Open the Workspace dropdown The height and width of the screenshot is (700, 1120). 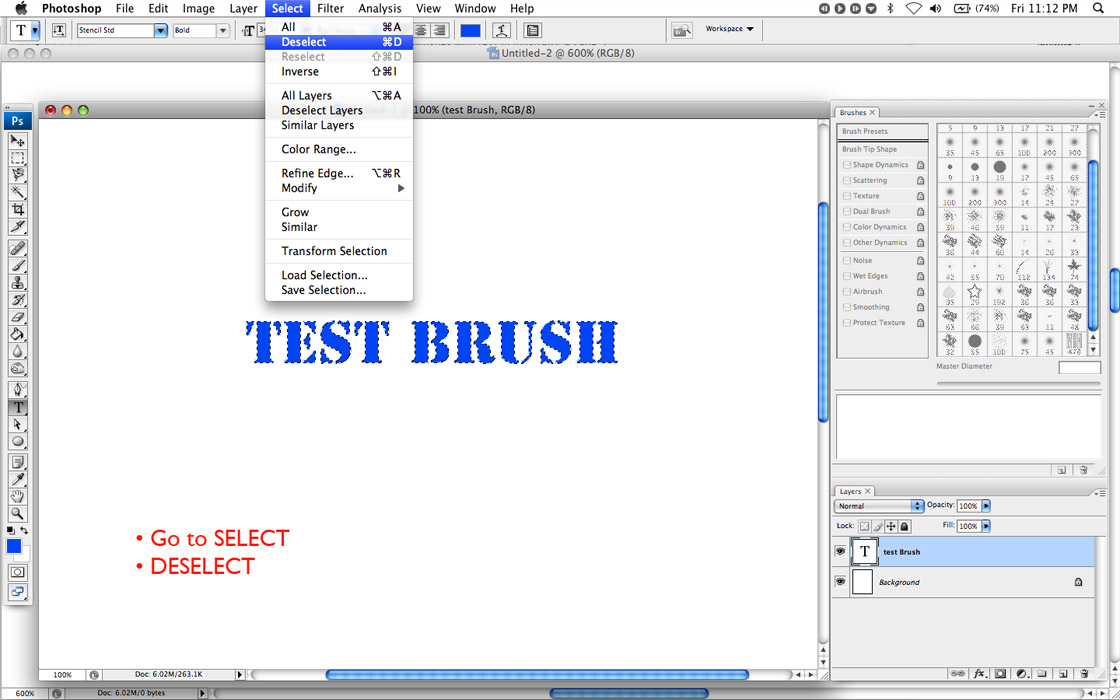[x=729, y=29]
